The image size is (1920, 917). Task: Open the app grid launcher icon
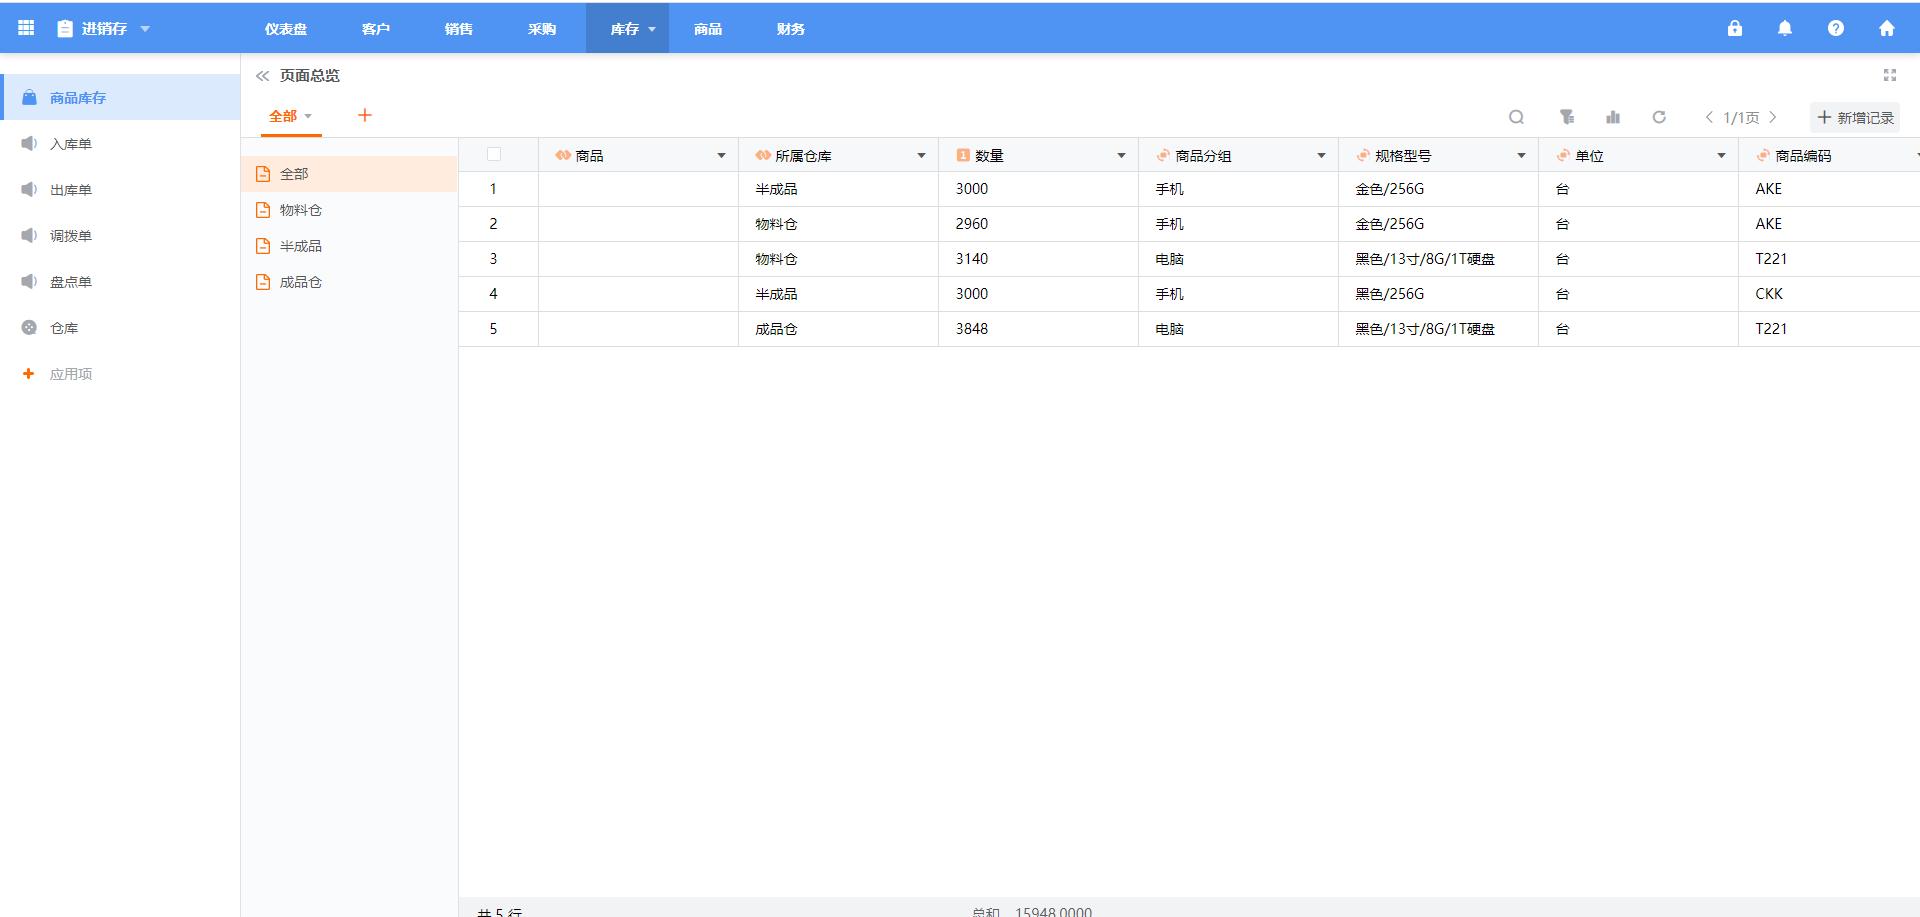[26, 28]
